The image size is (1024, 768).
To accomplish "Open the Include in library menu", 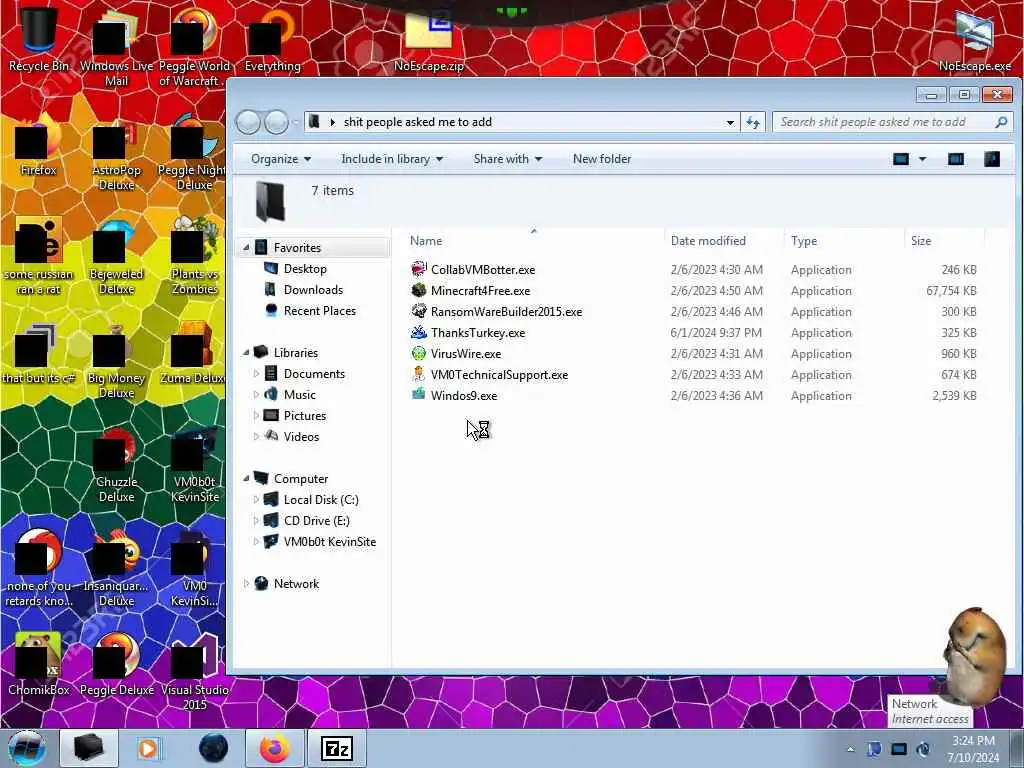I will [x=392, y=159].
